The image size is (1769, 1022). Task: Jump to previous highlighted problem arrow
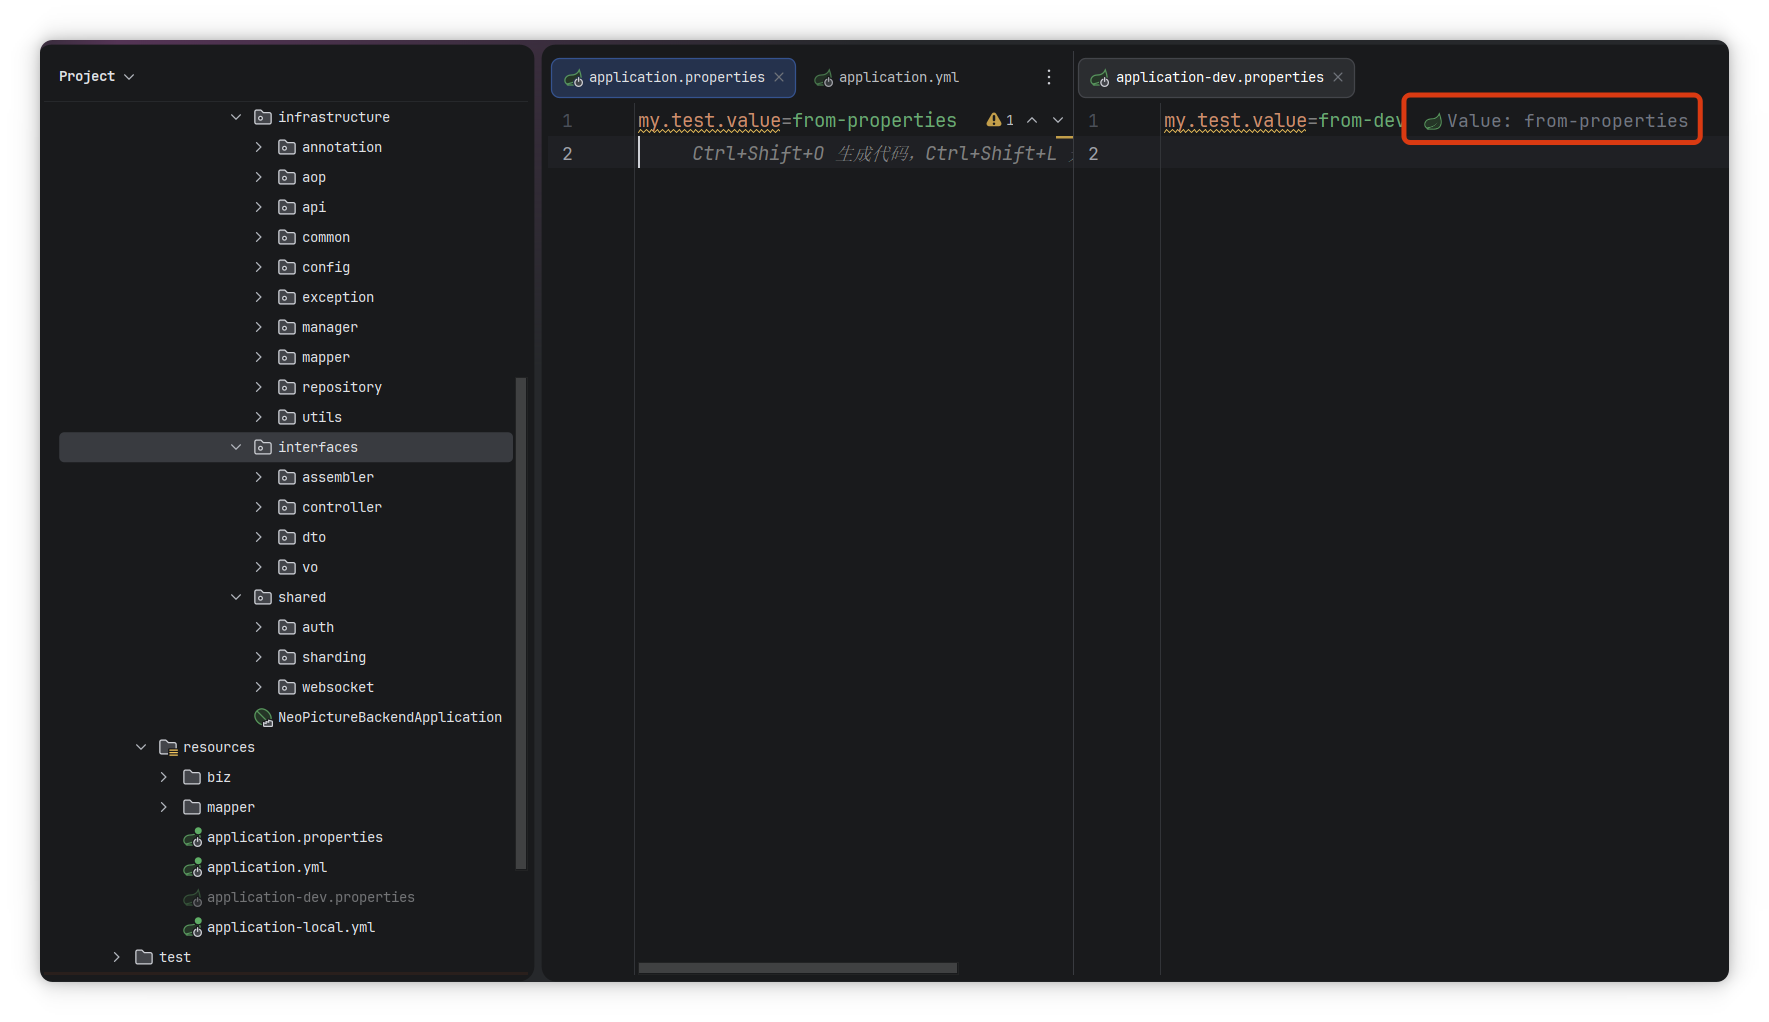pos(1032,120)
